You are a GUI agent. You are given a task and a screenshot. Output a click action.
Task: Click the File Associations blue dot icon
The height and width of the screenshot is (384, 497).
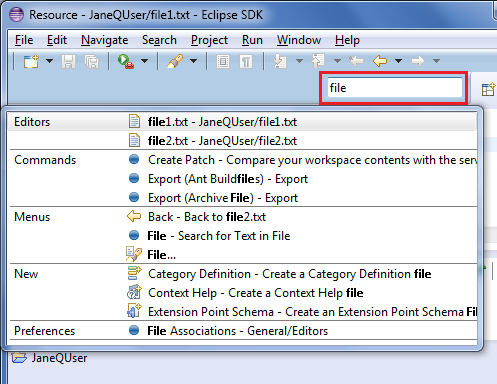point(134,330)
